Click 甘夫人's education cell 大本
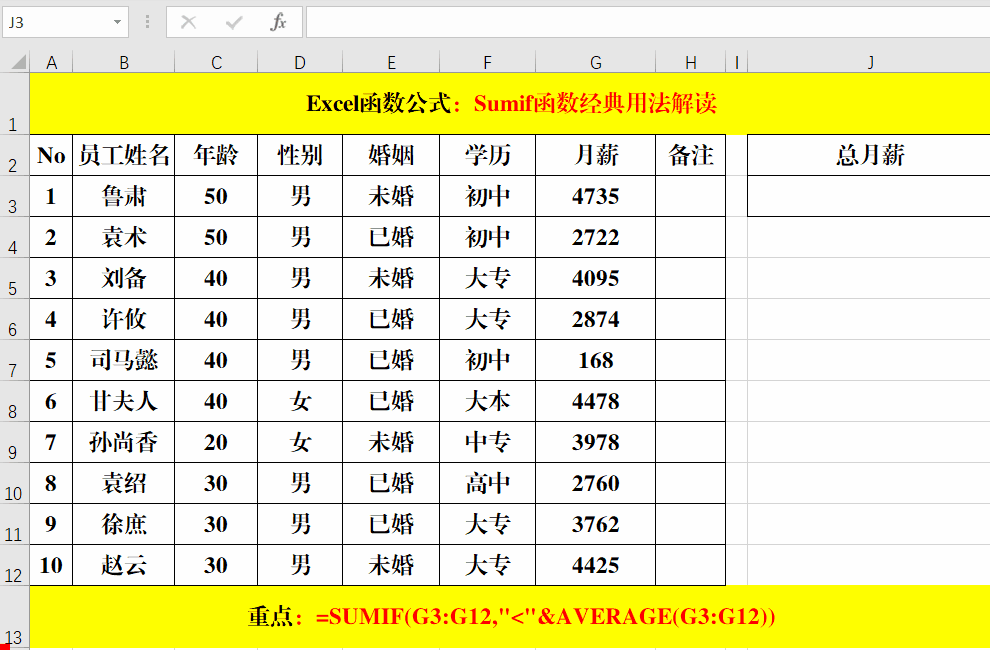990x650 pixels. tap(487, 402)
